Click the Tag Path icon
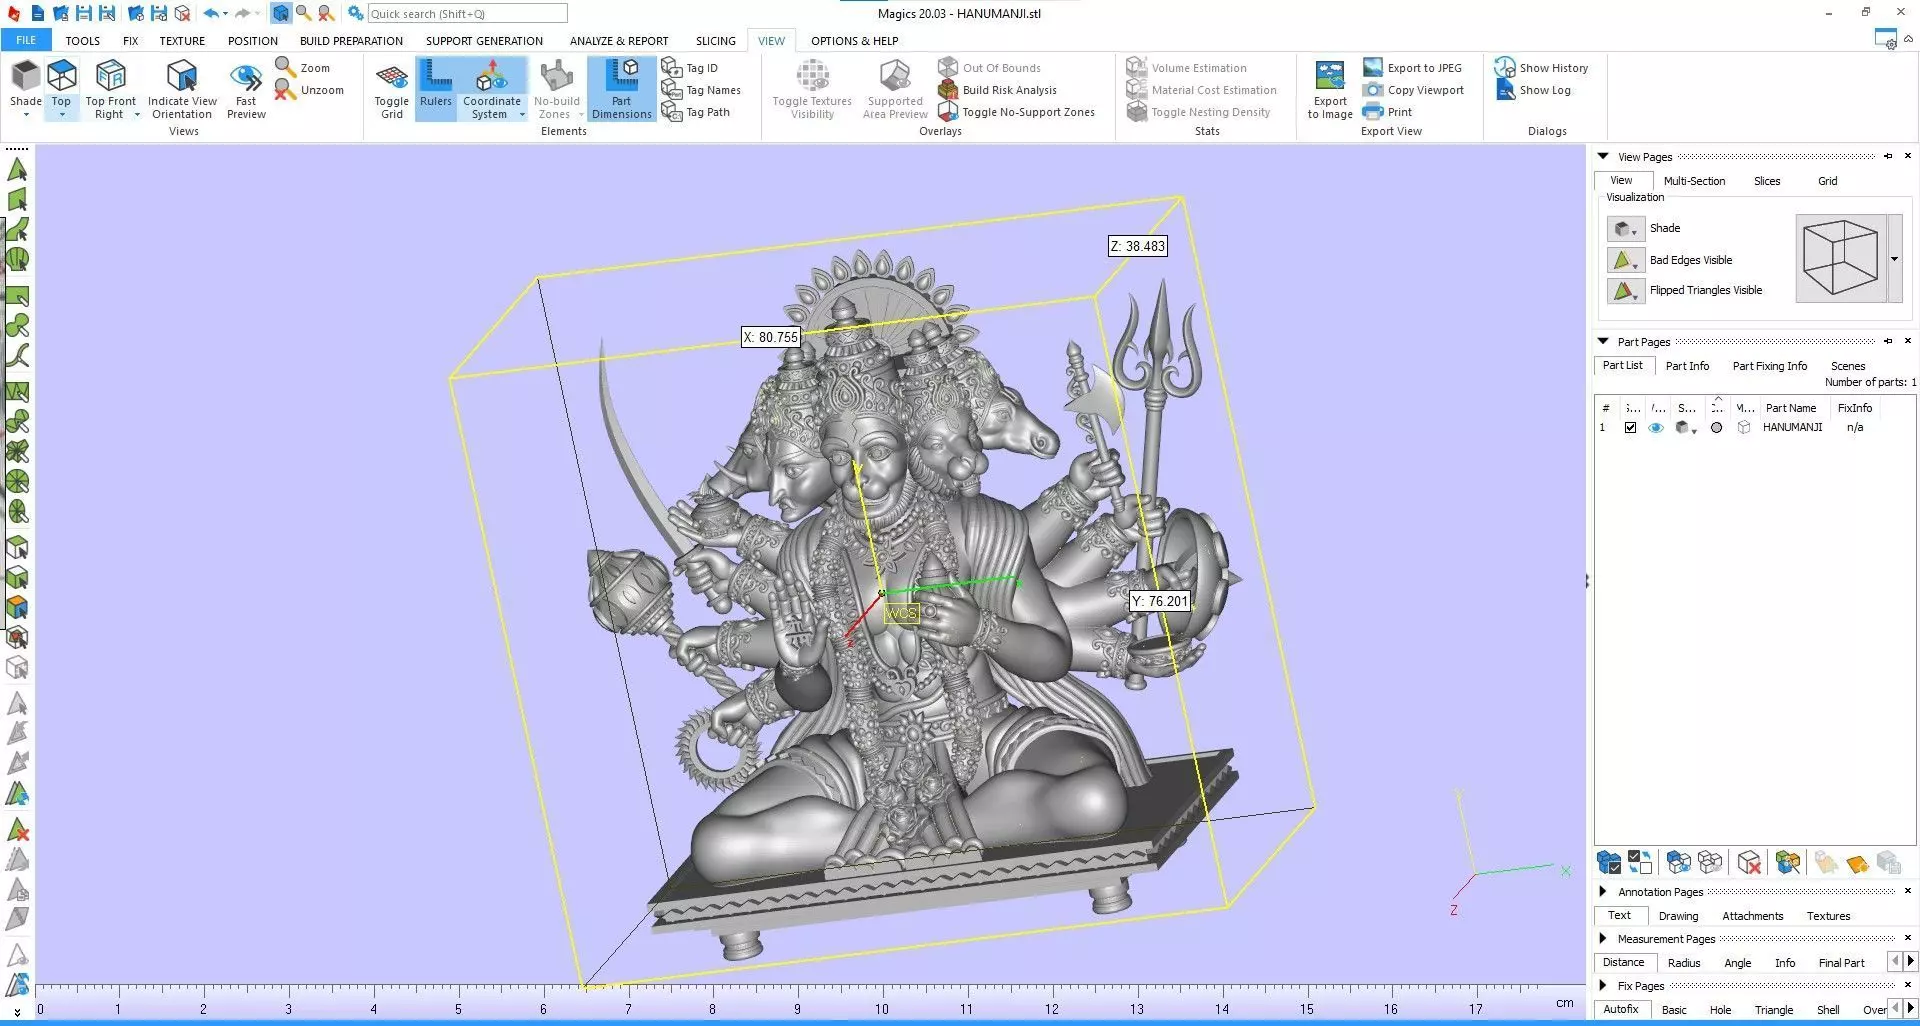This screenshot has height=1026, width=1920. (672, 112)
